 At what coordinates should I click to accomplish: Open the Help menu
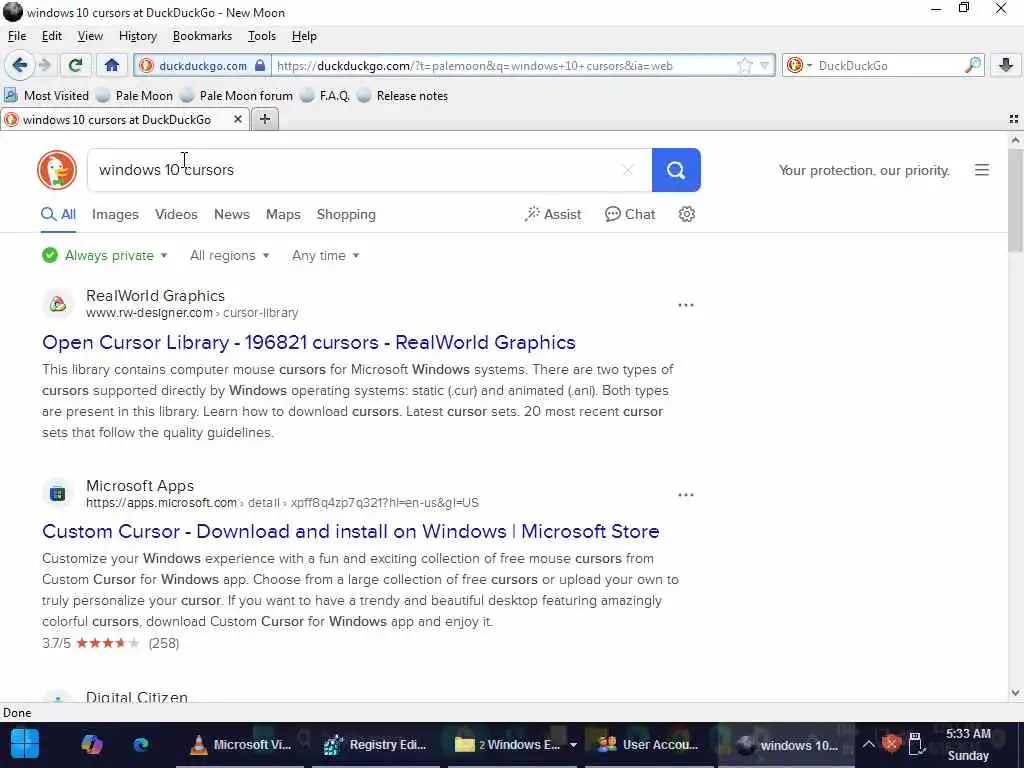[x=304, y=36]
